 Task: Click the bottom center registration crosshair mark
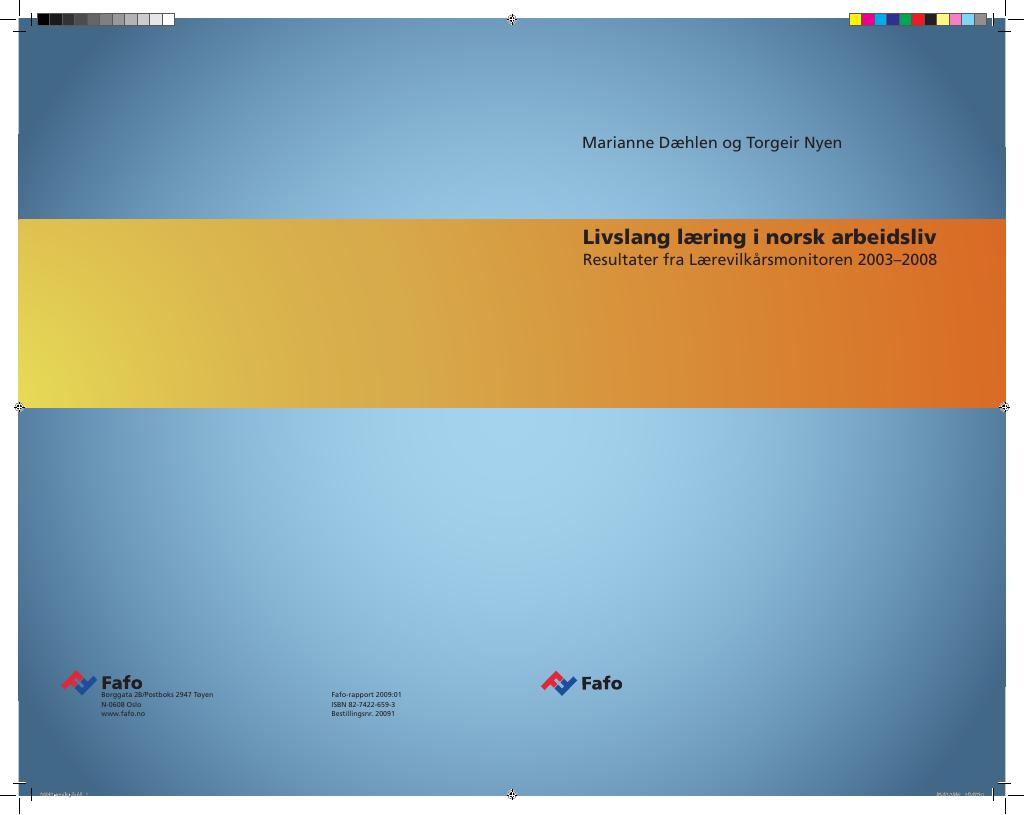(x=512, y=794)
